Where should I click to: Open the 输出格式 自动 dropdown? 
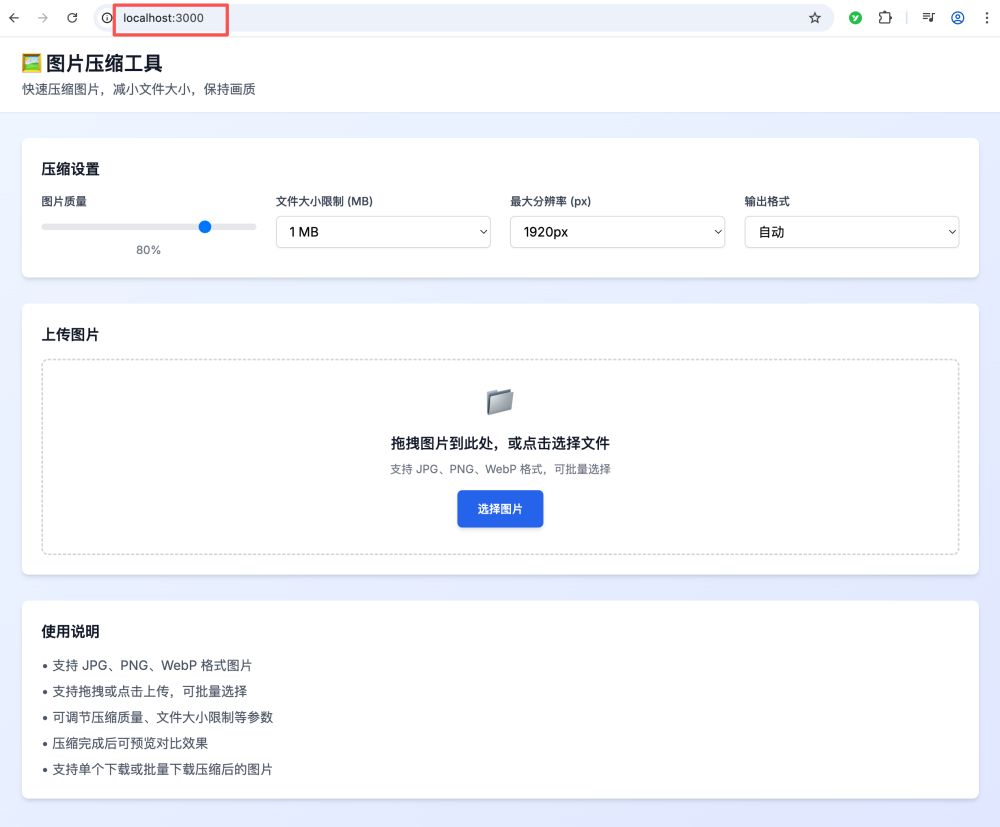[851, 231]
